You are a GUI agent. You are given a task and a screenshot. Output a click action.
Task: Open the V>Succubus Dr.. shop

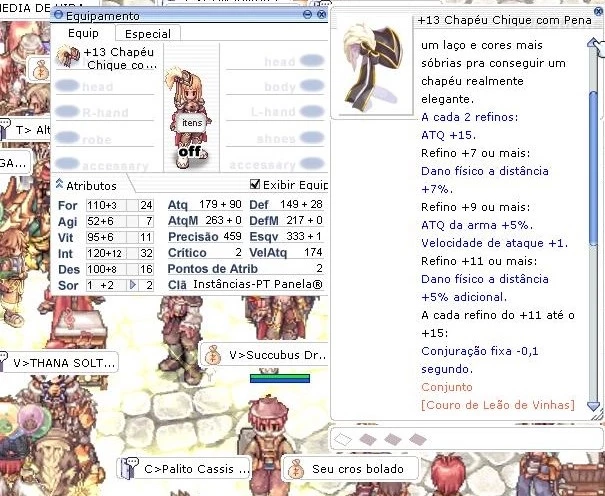coord(264,355)
